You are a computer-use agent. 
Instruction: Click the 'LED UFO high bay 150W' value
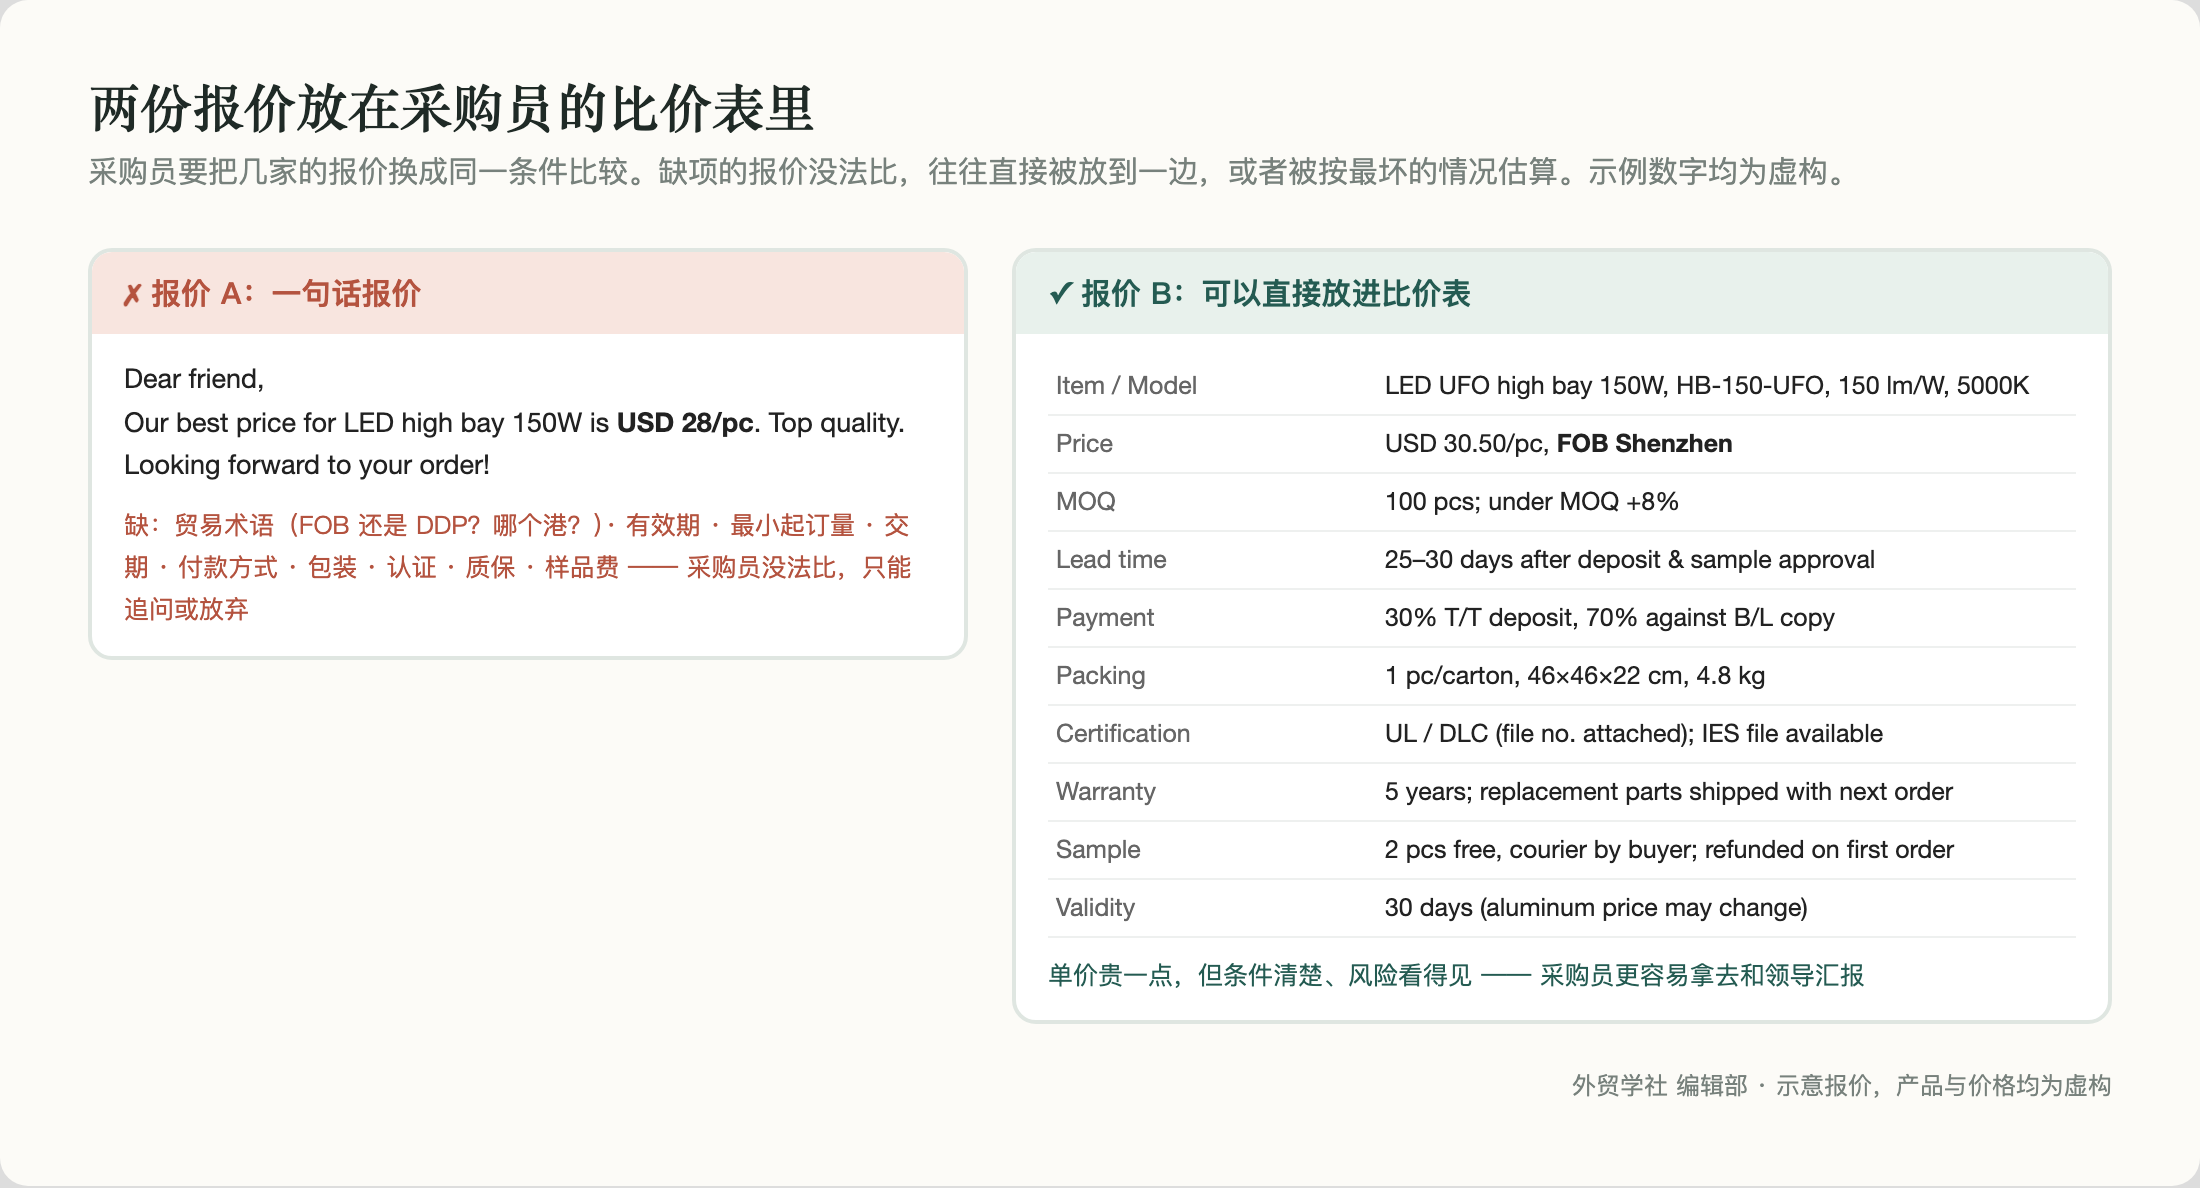click(1706, 386)
